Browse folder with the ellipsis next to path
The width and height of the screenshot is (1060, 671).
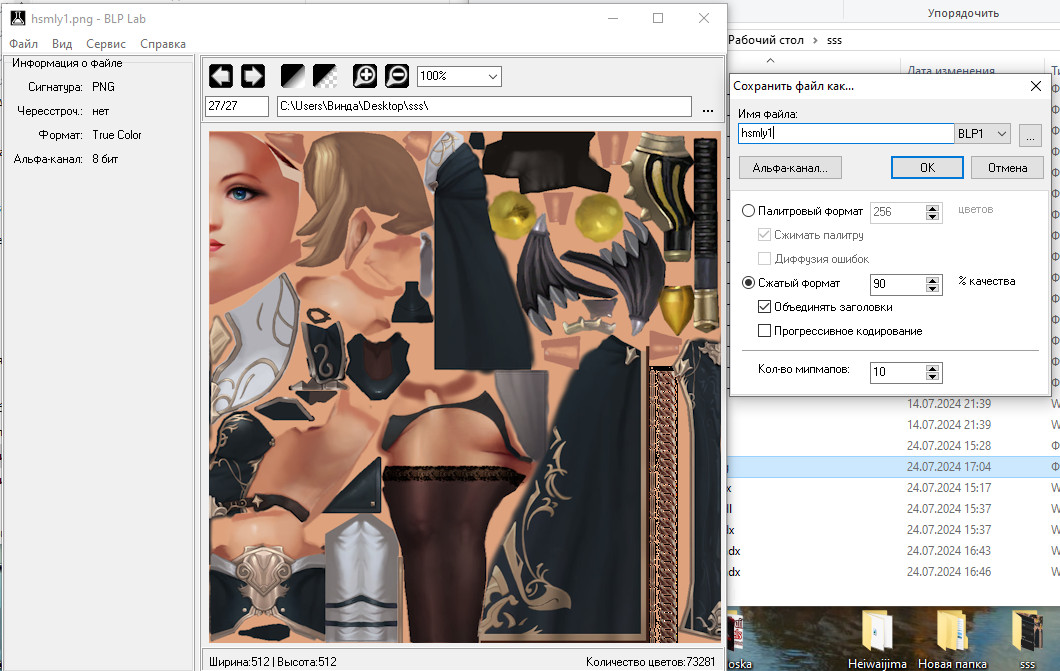pos(708,109)
